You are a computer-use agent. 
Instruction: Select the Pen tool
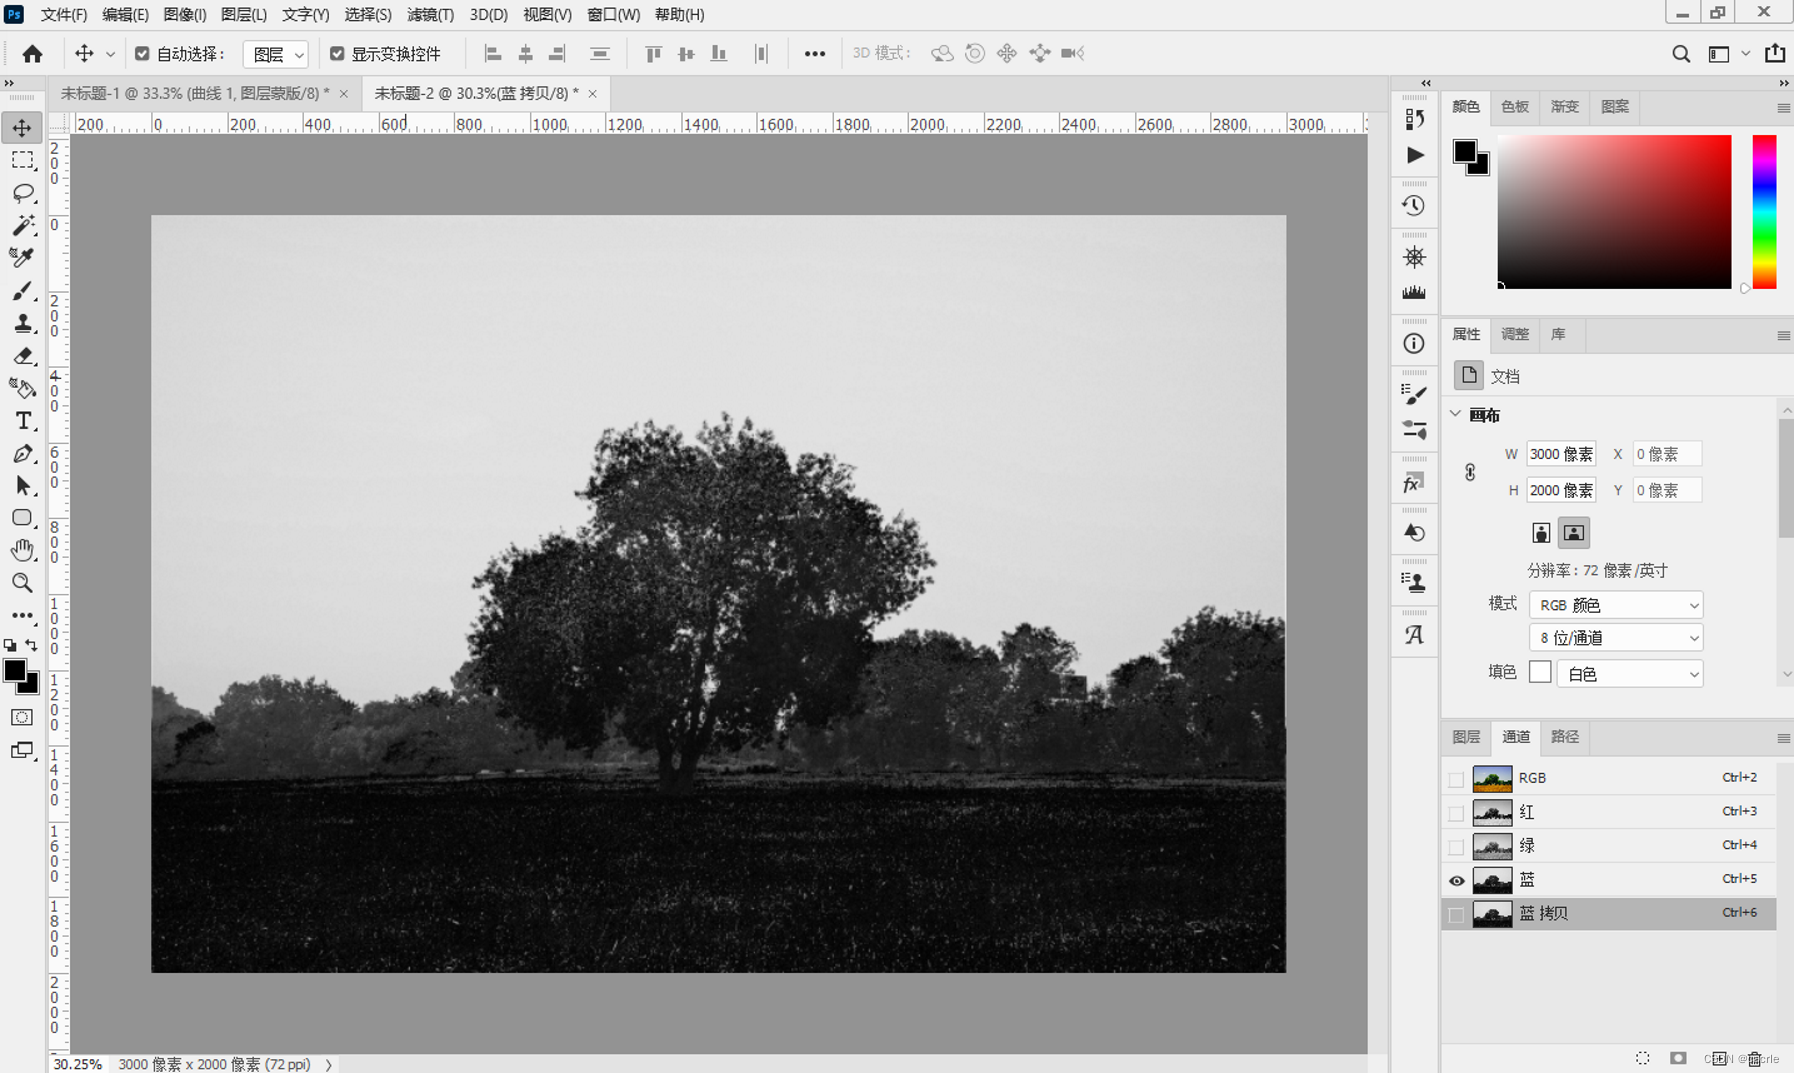click(22, 453)
